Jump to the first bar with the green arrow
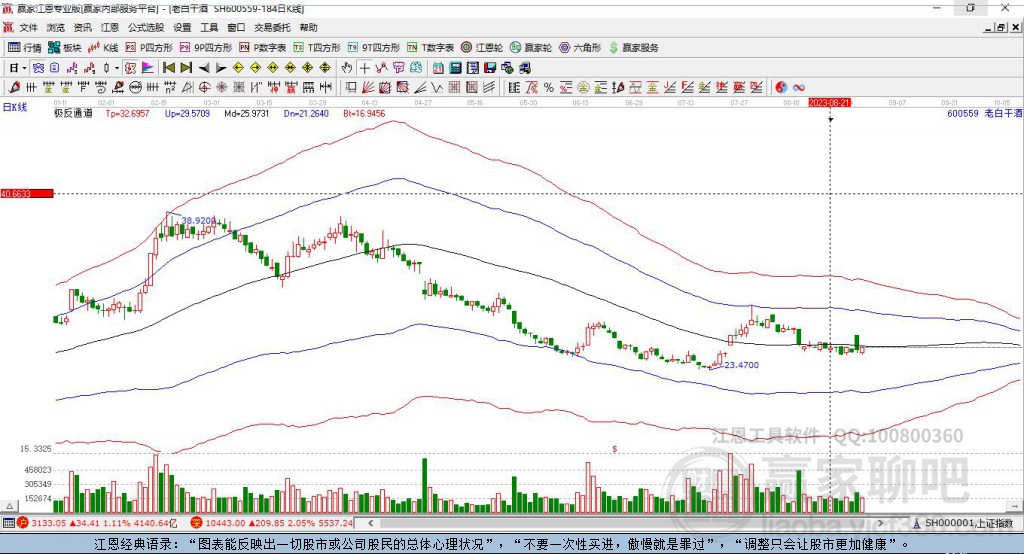This screenshot has width=1024, height=554. (x=168, y=68)
